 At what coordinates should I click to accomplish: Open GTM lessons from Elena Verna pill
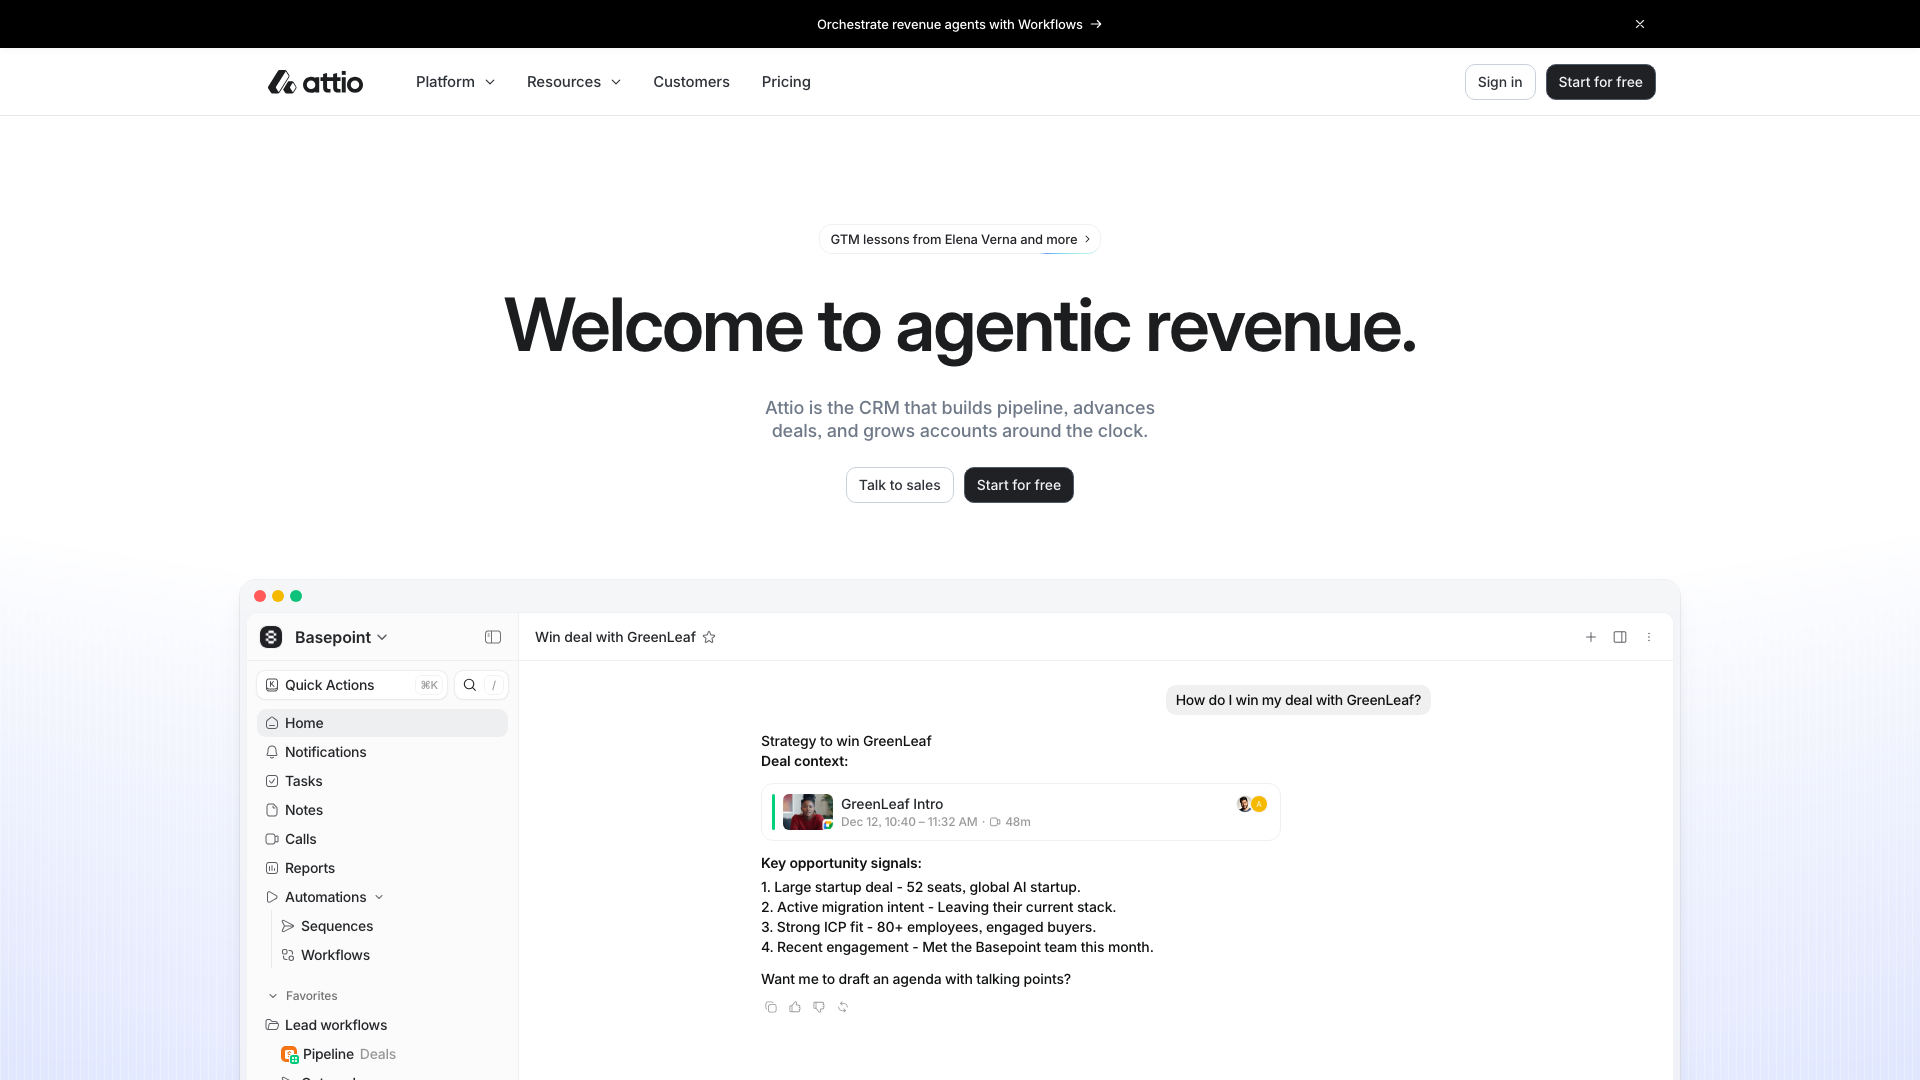point(960,239)
